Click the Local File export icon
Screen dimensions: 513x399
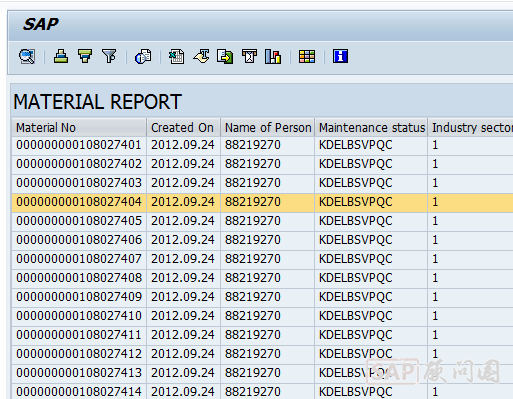coord(225,56)
